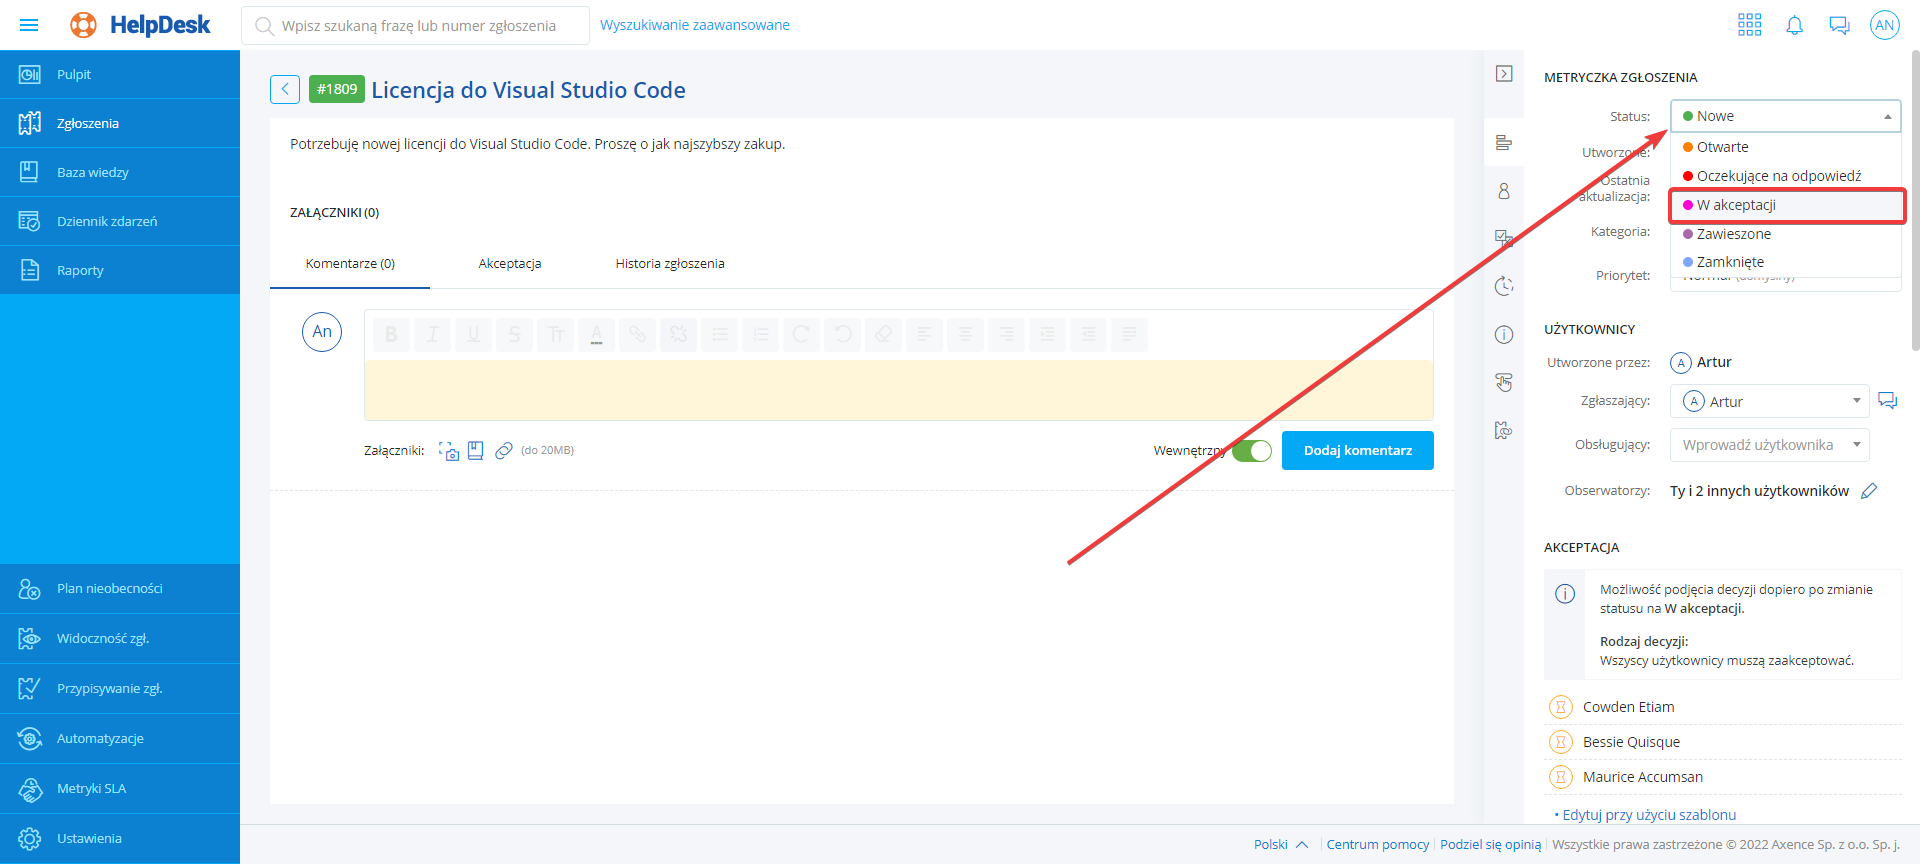The width and height of the screenshot is (1920, 864).
Task: Collapse the right details panel
Action: [x=1504, y=74]
